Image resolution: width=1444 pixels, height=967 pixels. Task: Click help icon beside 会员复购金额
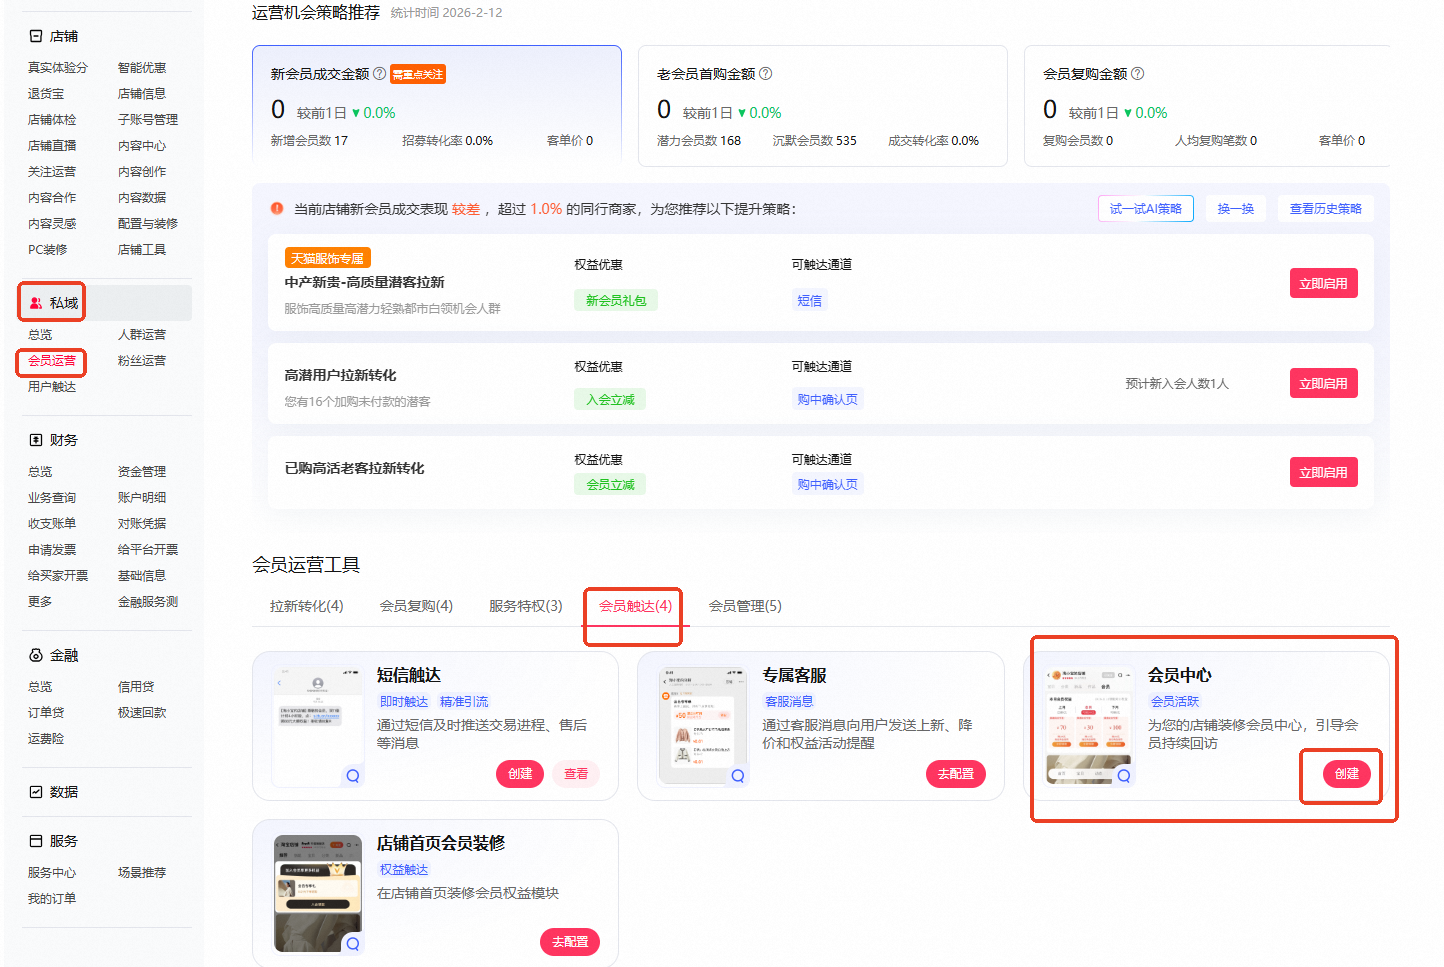pos(1138,73)
